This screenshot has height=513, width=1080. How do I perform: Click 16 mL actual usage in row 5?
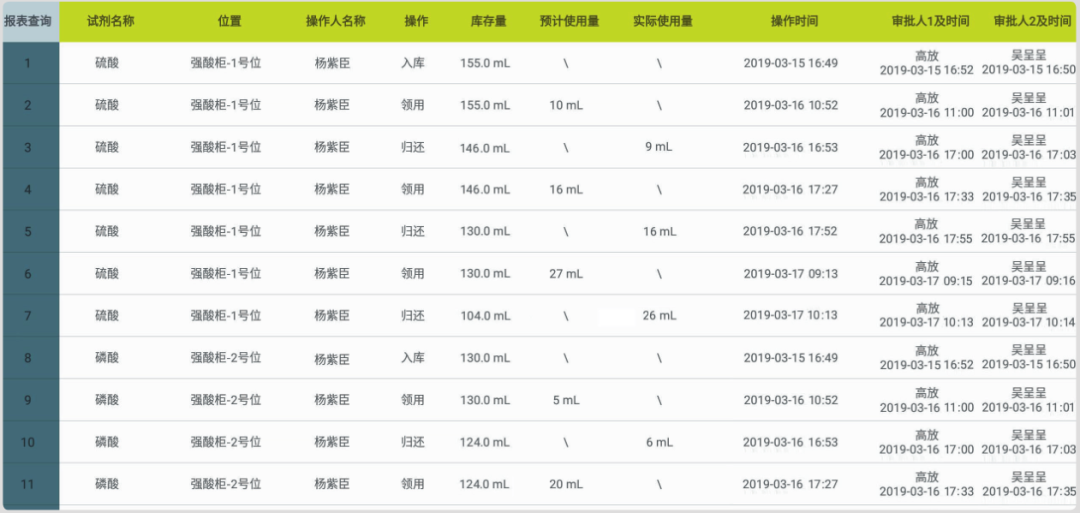[x=660, y=231]
